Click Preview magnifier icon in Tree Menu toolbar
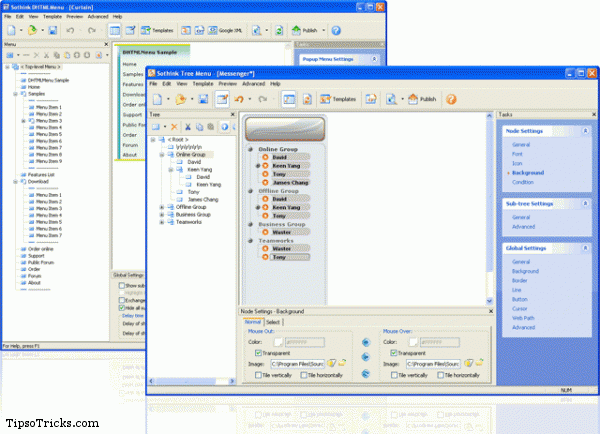The image size is (600, 434). click(391, 100)
